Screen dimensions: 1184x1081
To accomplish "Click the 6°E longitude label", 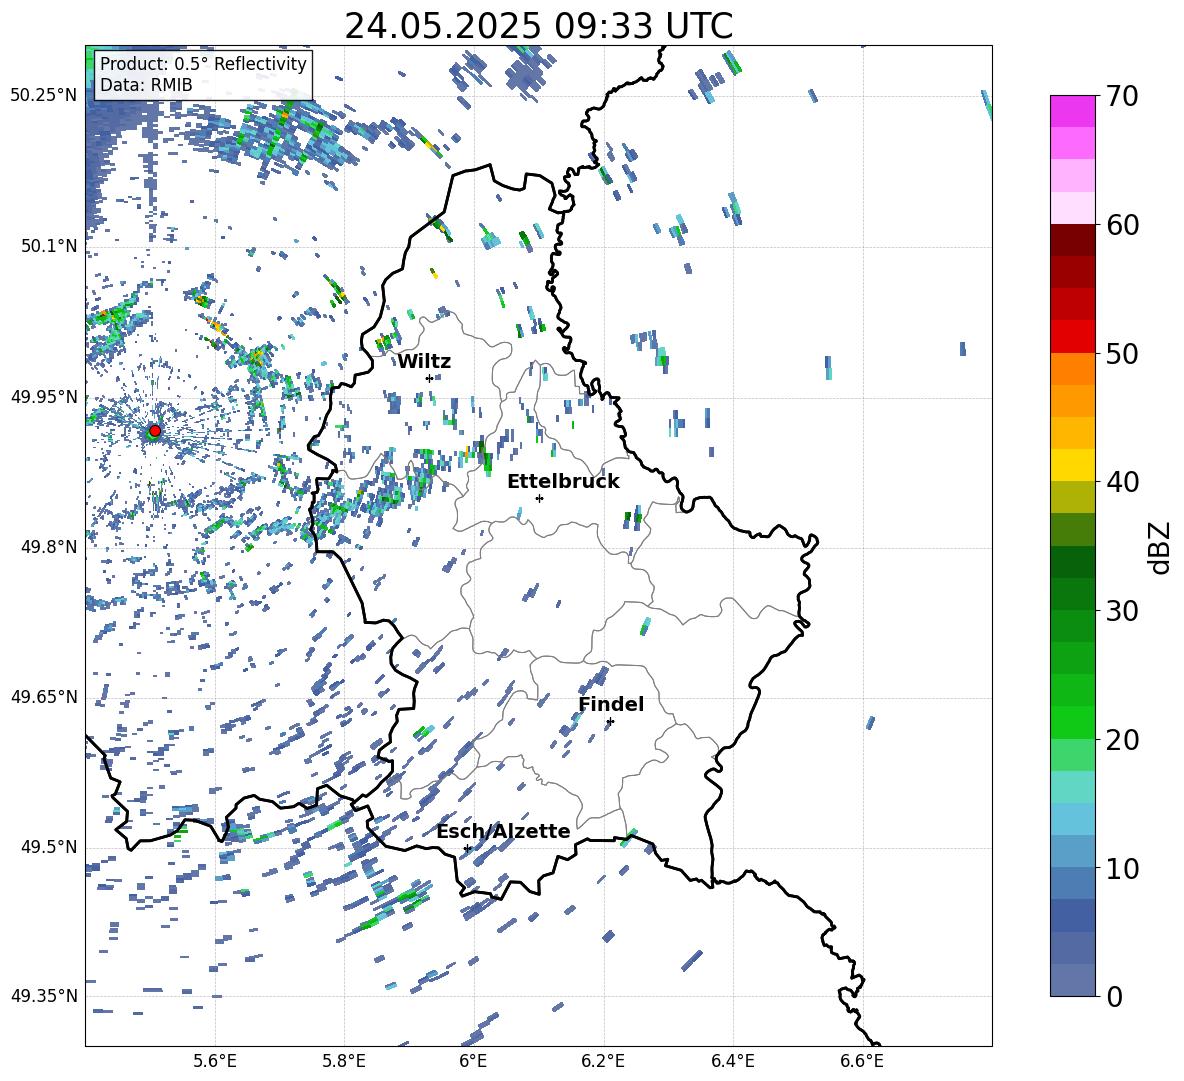I will pos(473,1062).
